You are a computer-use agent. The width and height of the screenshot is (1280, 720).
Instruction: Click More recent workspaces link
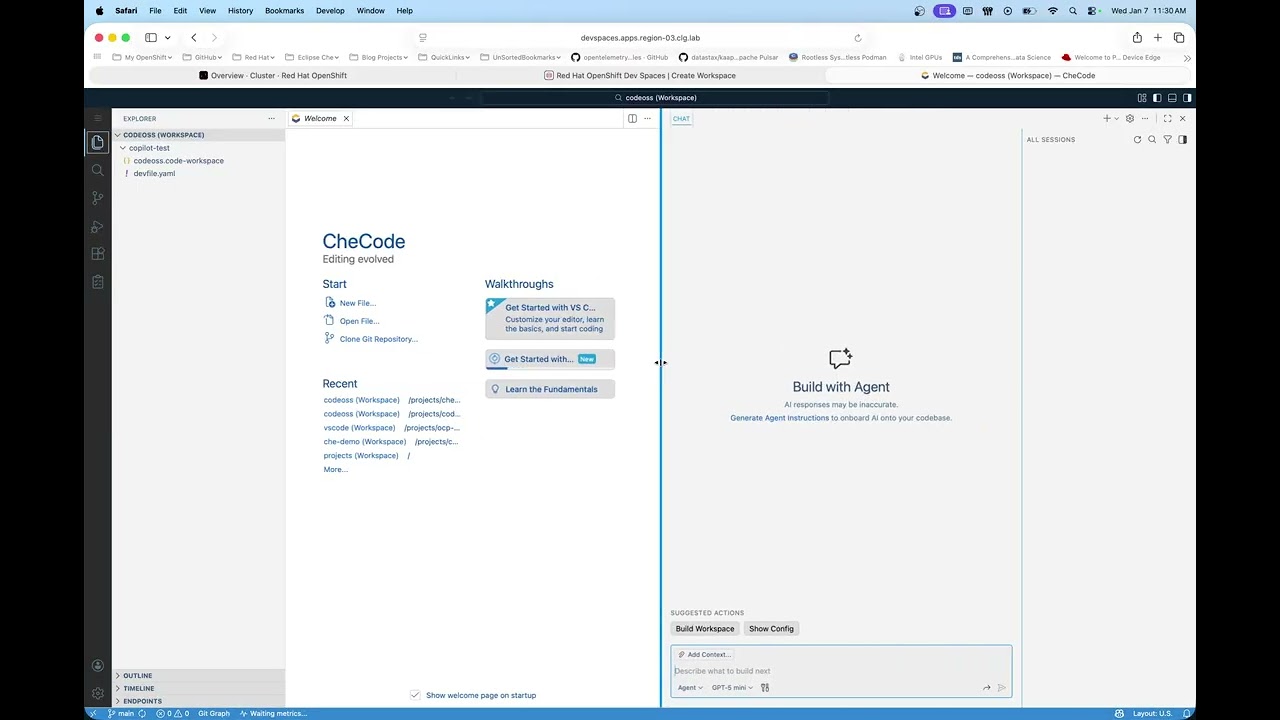point(335,470)
